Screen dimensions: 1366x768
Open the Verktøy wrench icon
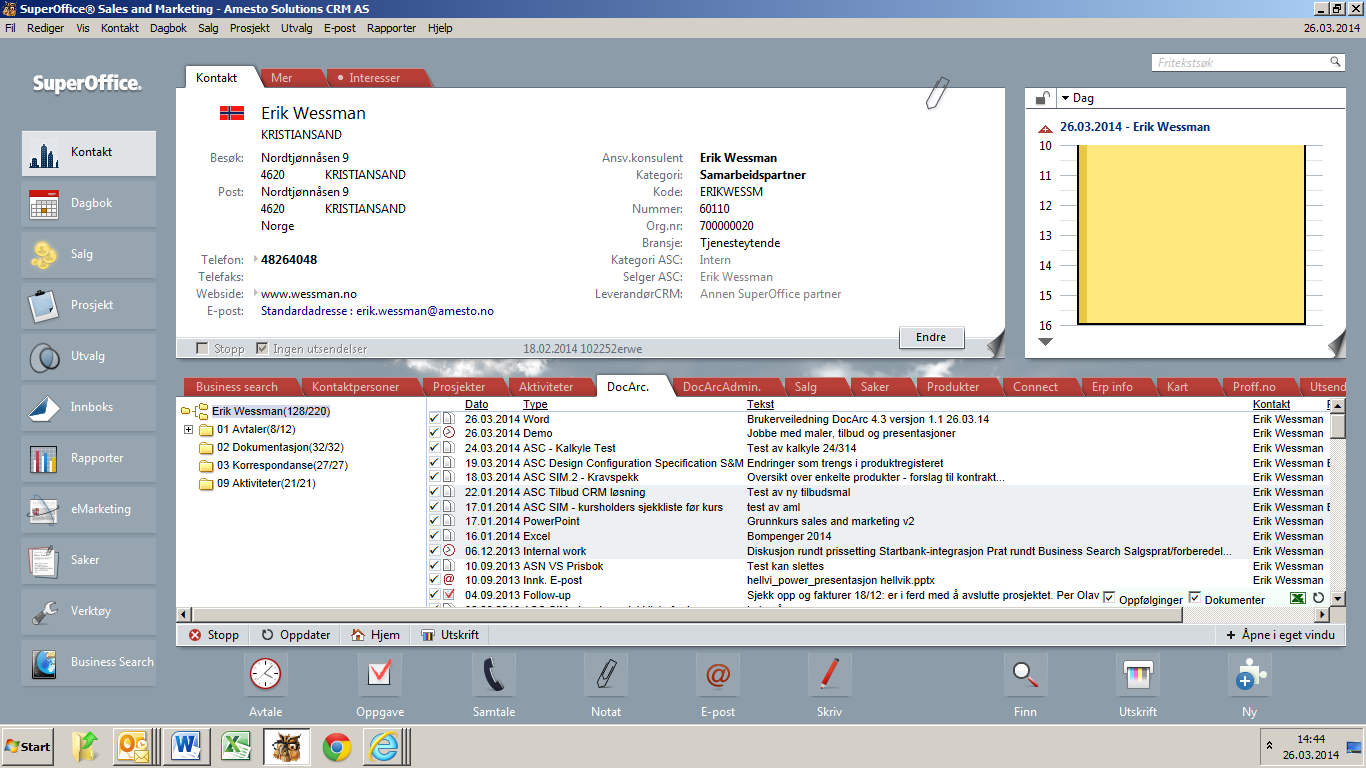coord(44,612)
